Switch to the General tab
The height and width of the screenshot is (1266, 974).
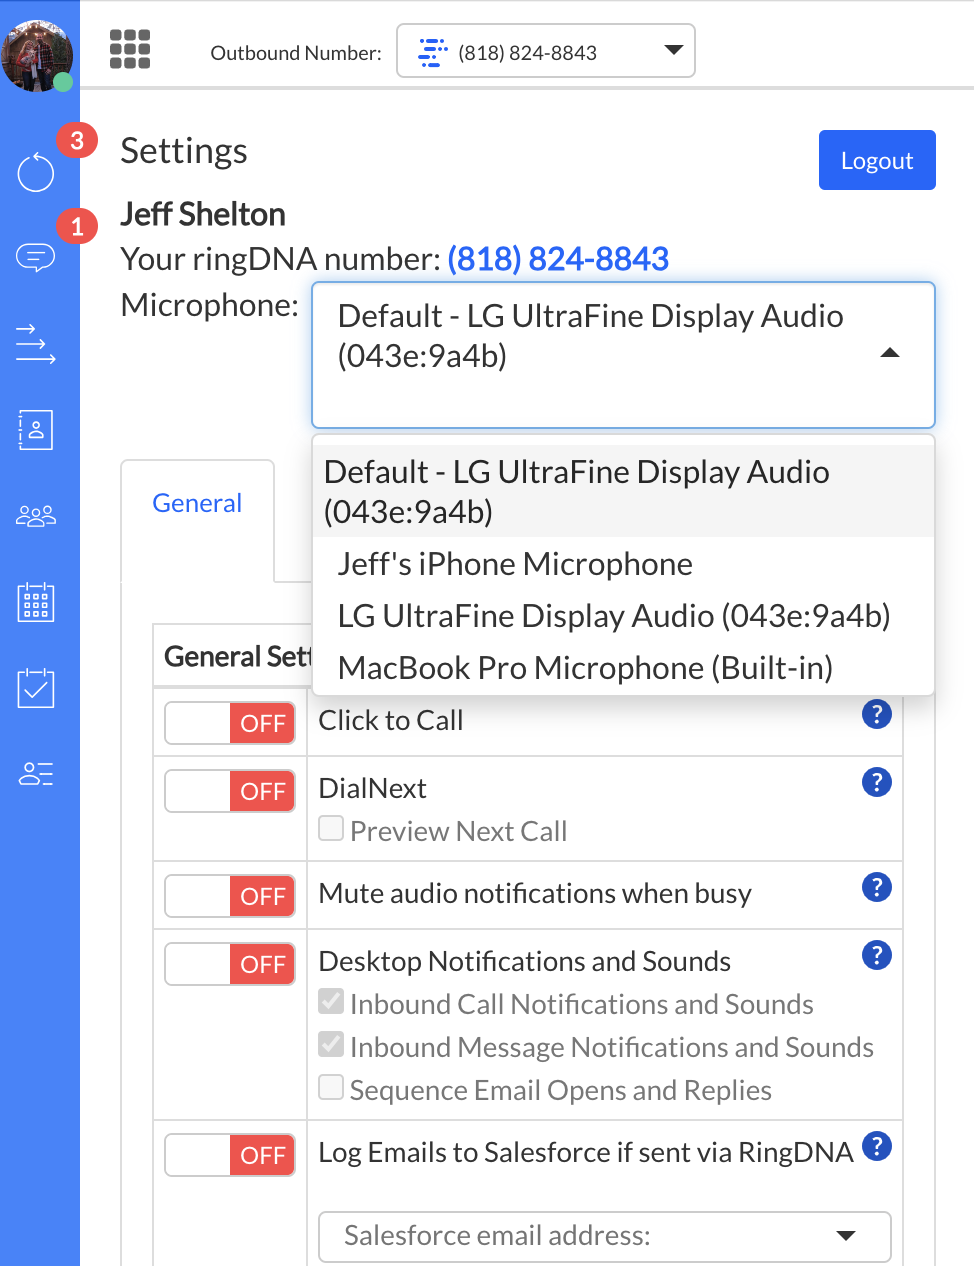pyautogui.click(x=197, y=503)
